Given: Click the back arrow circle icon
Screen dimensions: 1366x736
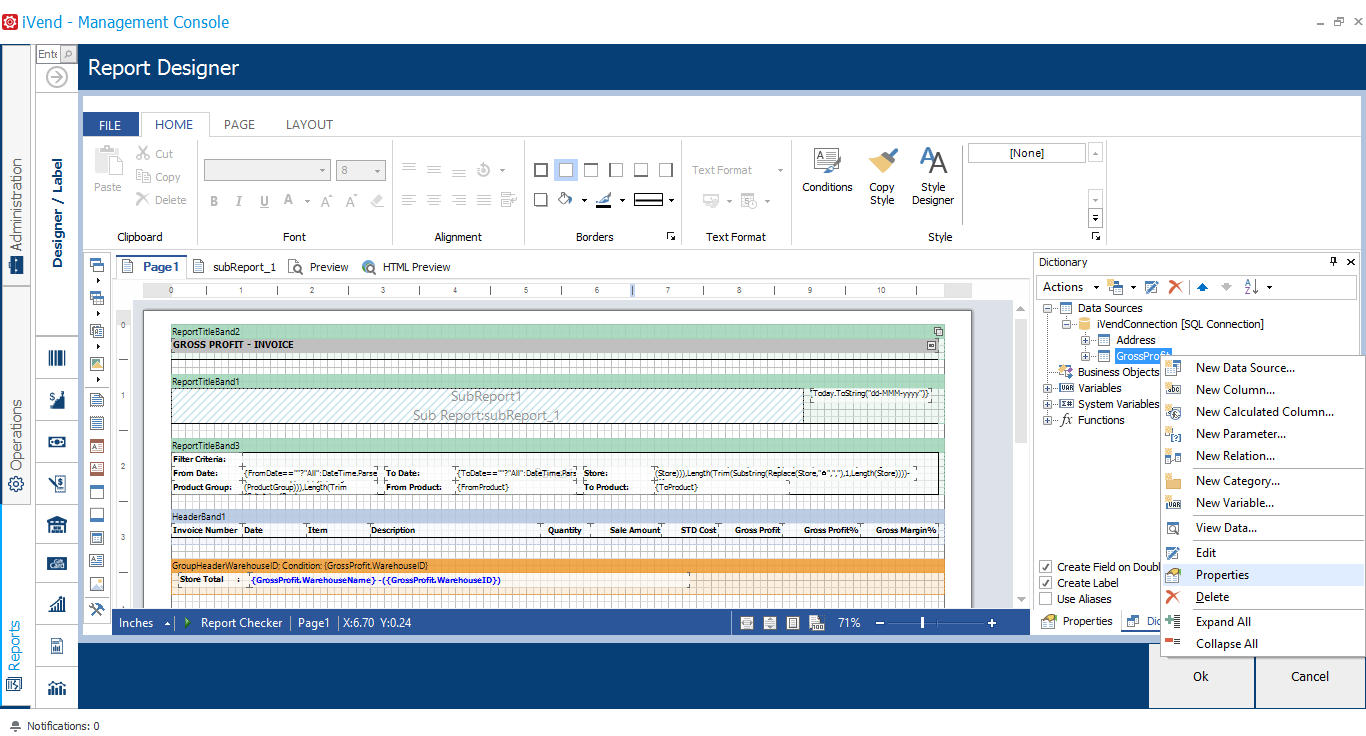Looking at the screenshot, I should point(57,77).
